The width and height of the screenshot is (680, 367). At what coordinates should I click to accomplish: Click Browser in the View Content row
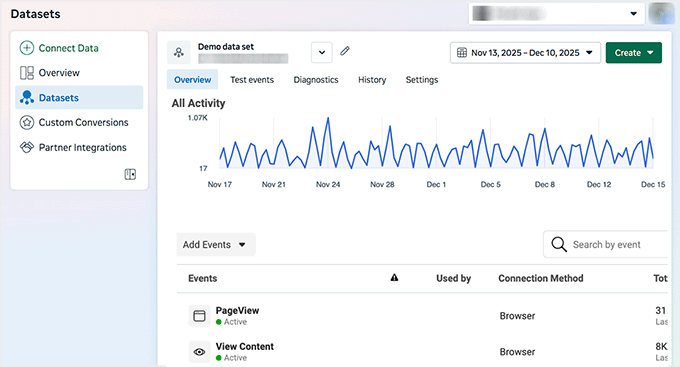pos(517,352)
